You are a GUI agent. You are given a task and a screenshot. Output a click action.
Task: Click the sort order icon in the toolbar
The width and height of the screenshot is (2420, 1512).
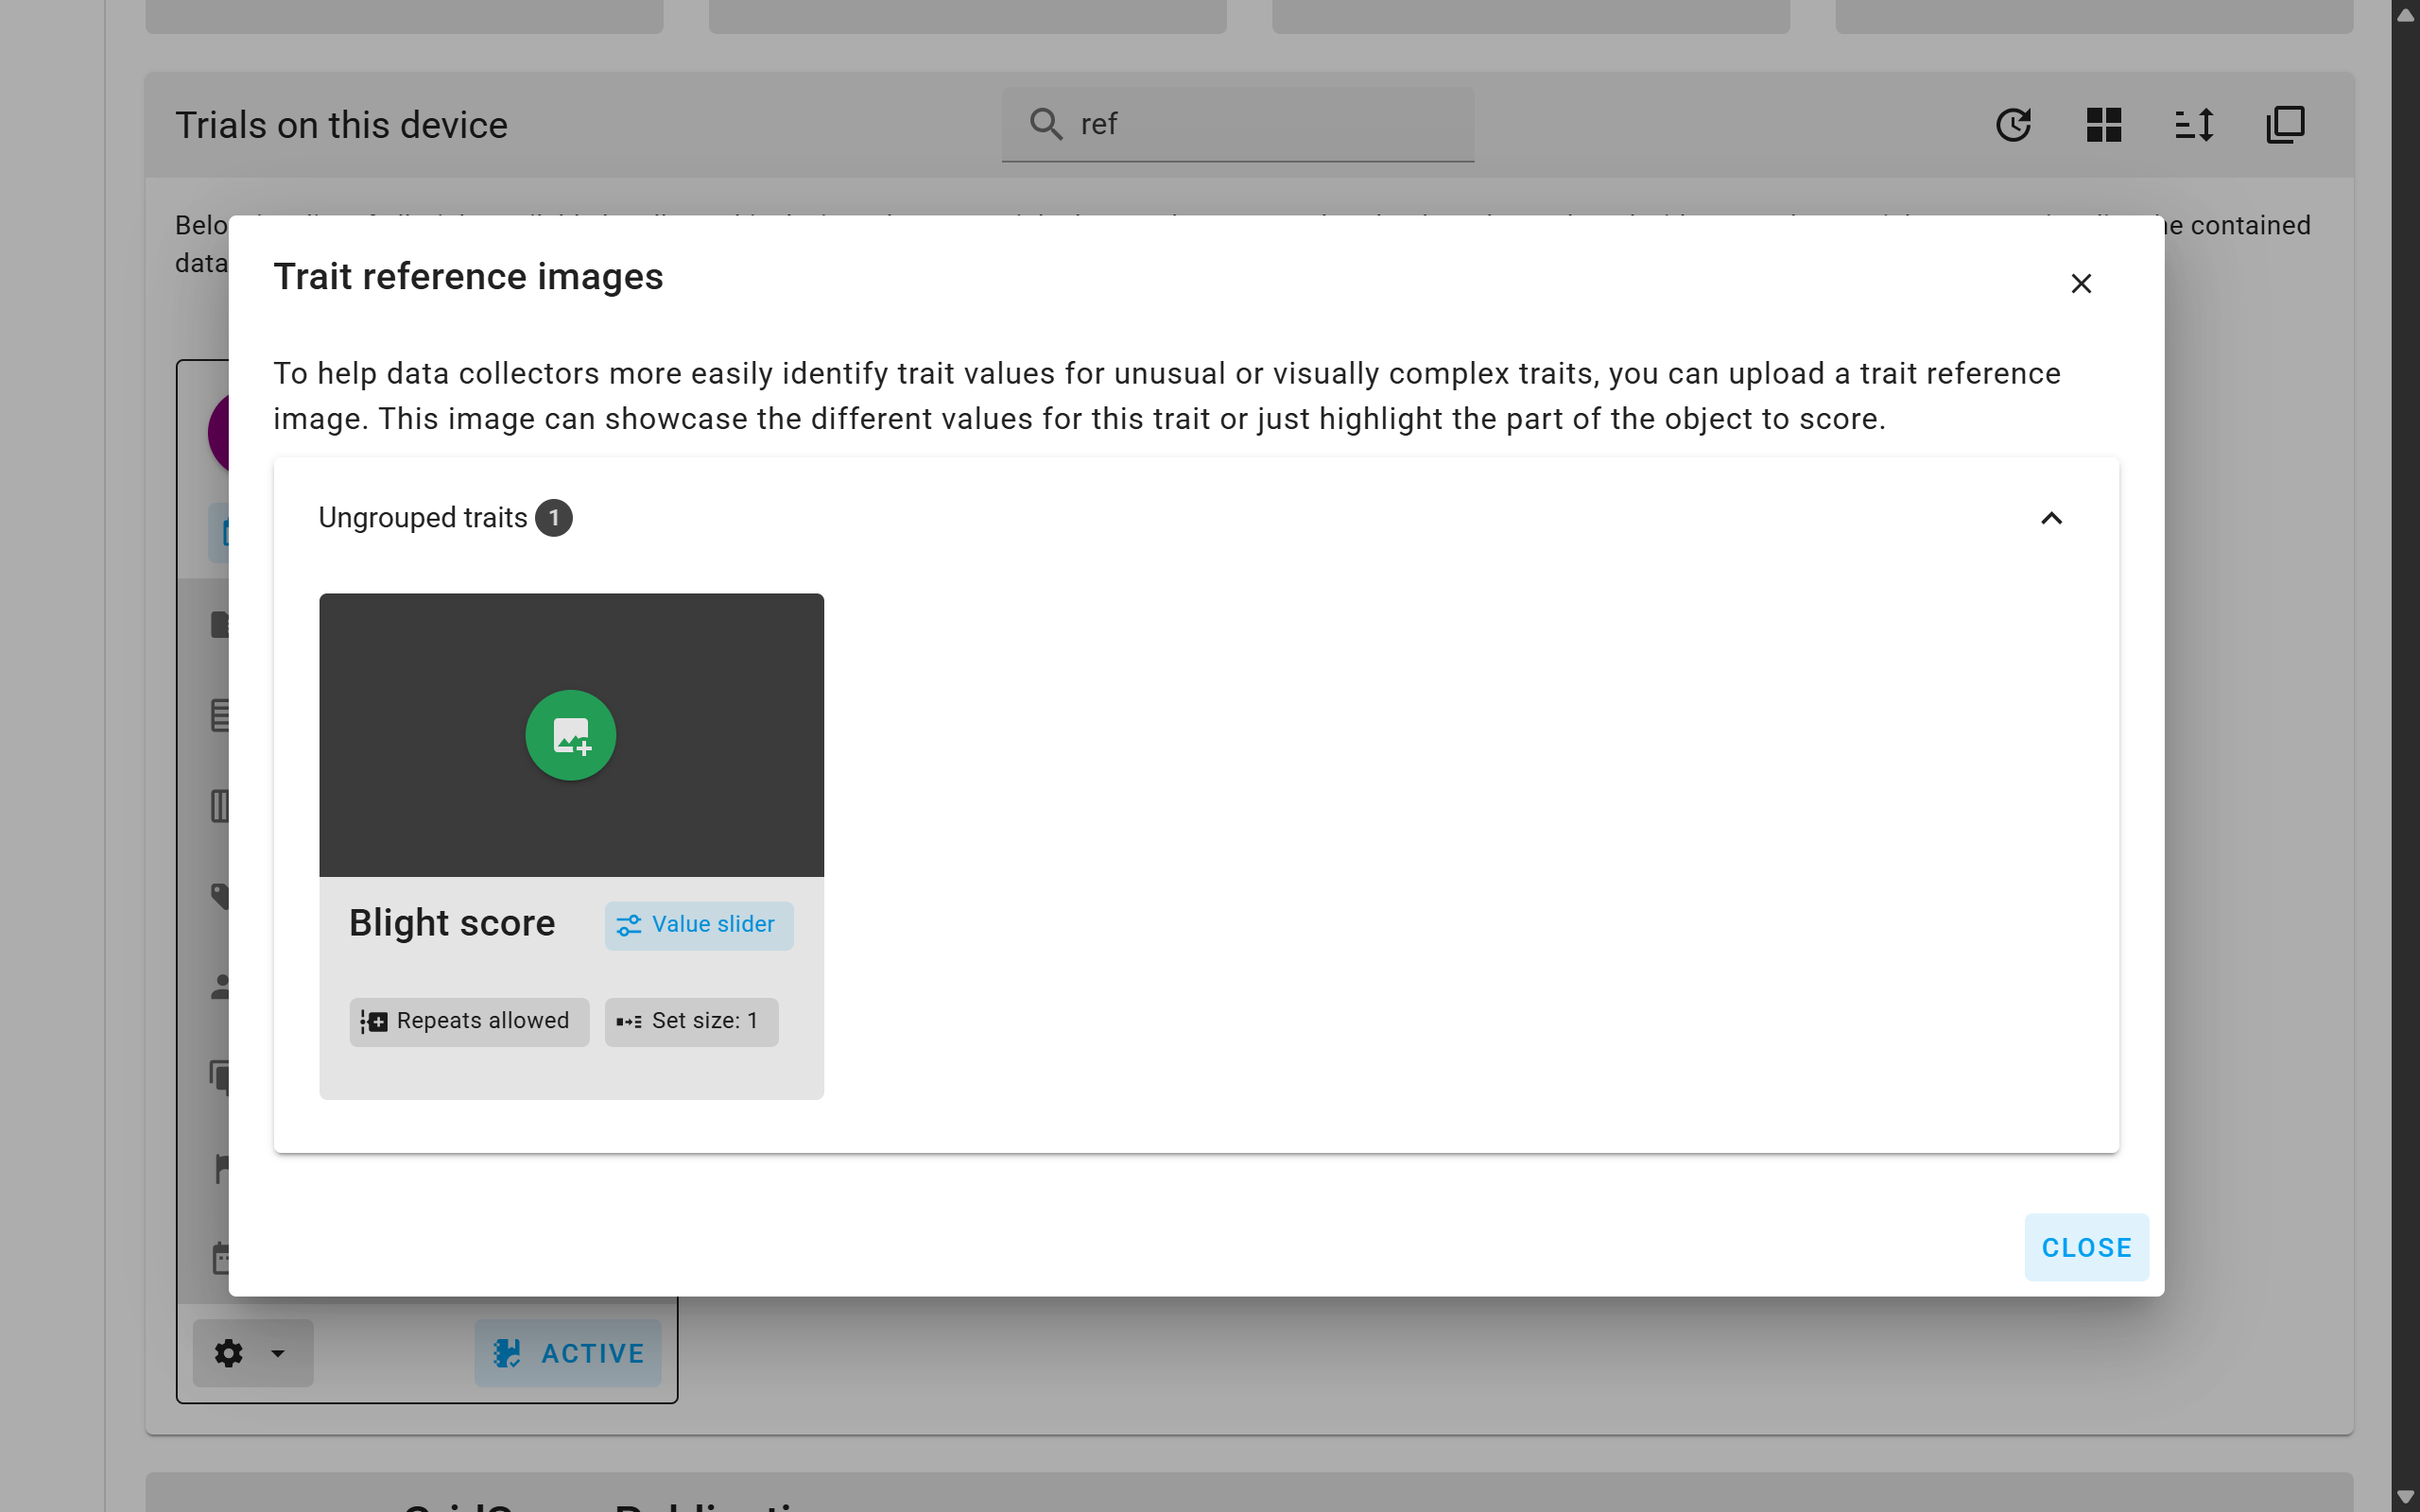pos(2194,124)
